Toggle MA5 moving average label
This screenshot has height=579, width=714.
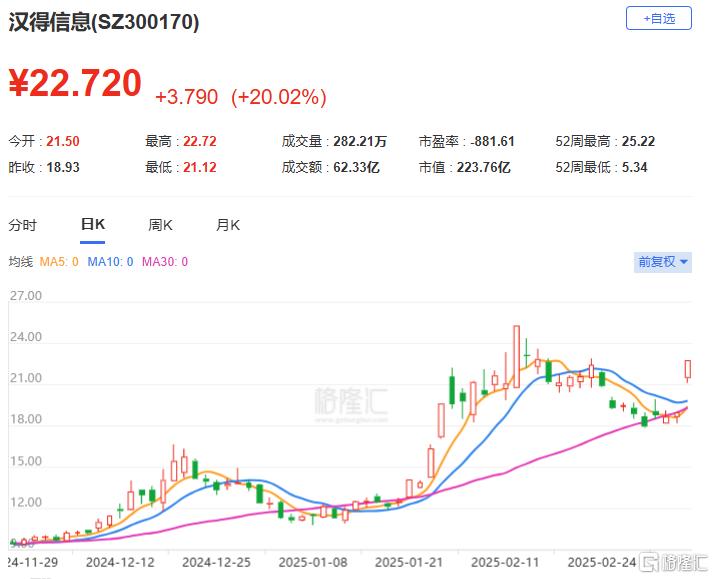coord(59,262)
